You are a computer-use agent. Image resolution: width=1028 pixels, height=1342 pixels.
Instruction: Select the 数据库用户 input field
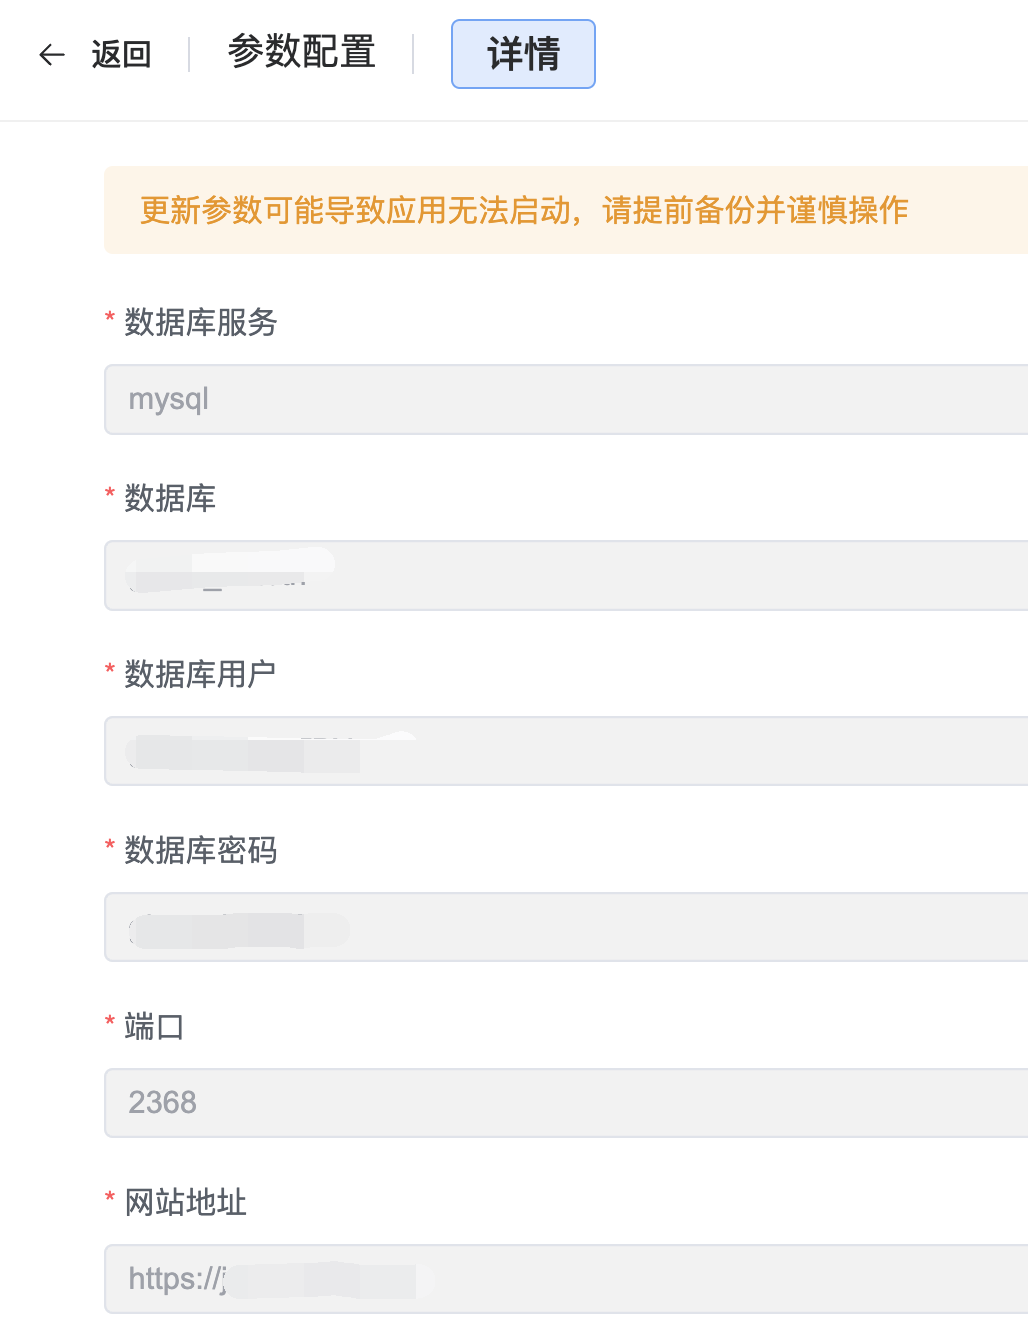tap(565, 752)
